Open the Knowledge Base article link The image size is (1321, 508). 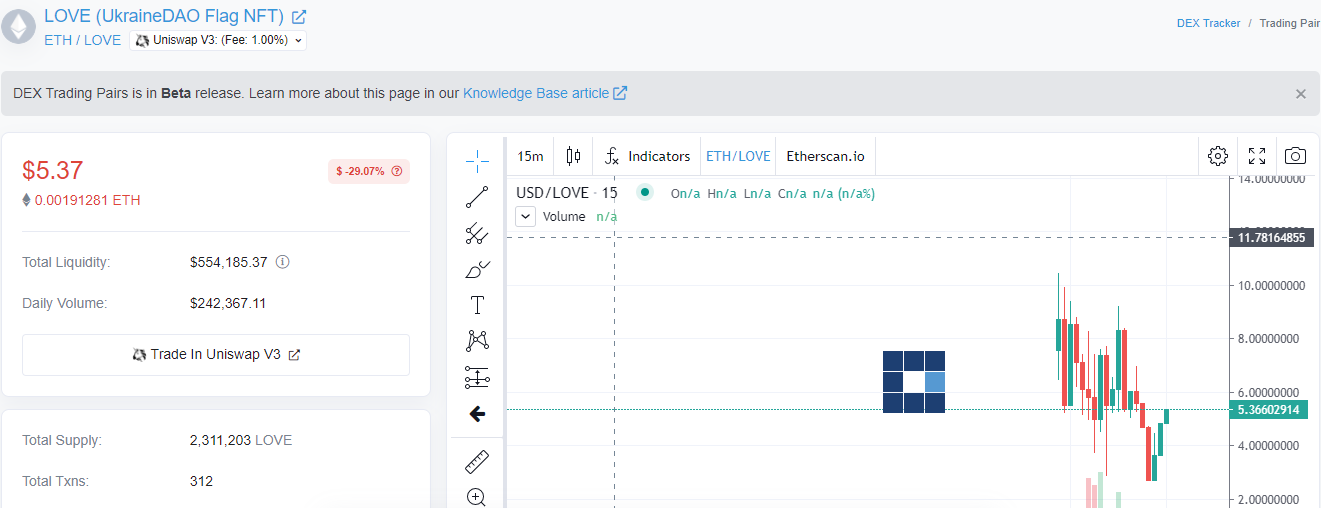(x=545, y=93)
